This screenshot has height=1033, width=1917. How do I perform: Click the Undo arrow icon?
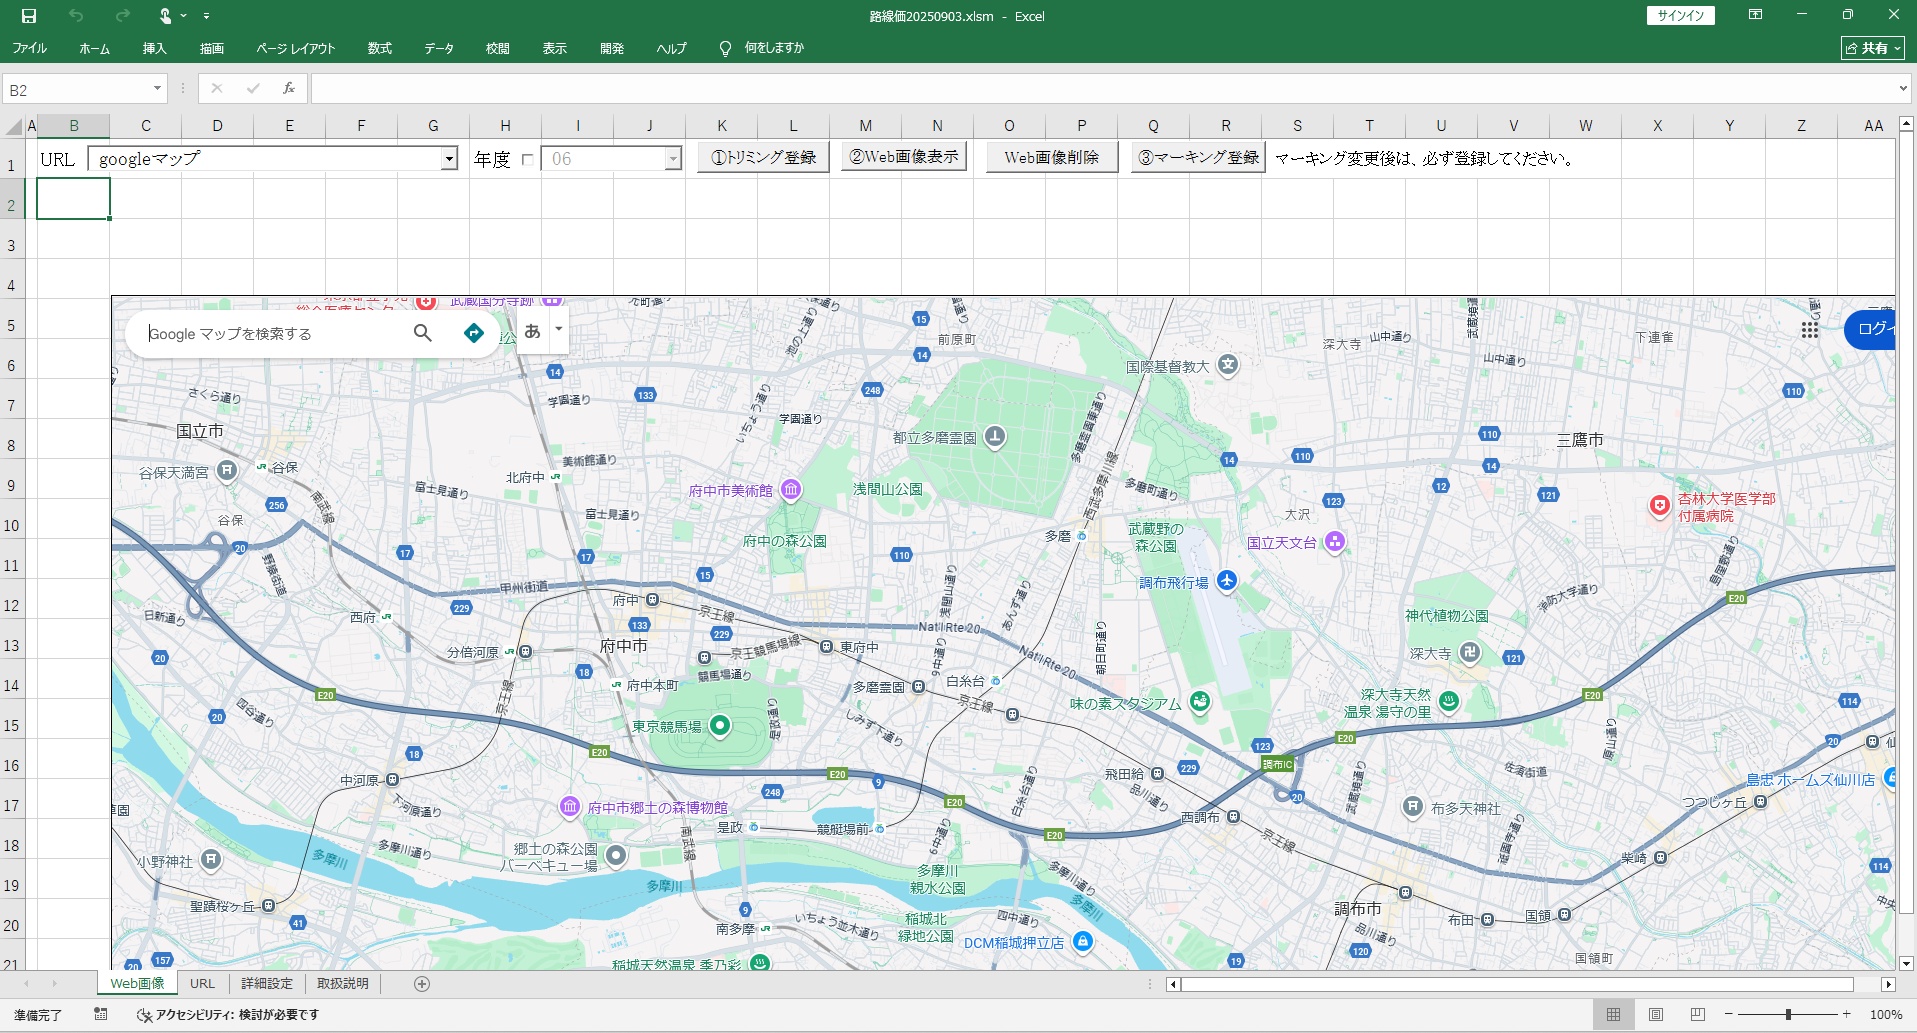[x=76, y=16]
